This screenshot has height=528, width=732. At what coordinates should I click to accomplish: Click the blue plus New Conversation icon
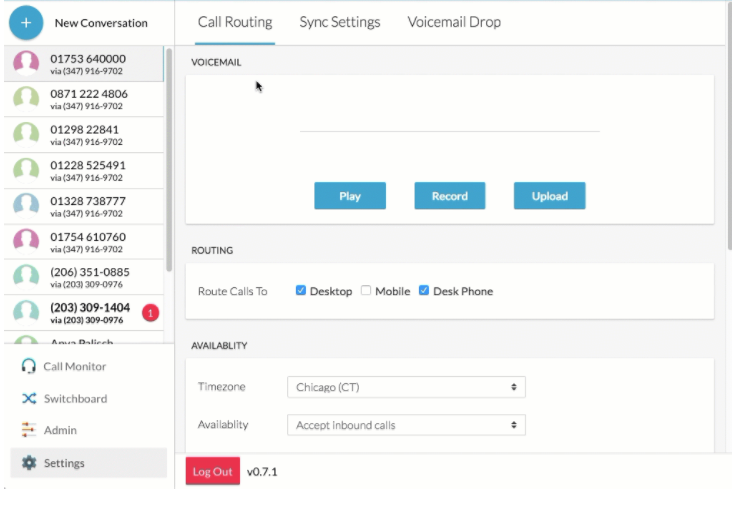26,22
